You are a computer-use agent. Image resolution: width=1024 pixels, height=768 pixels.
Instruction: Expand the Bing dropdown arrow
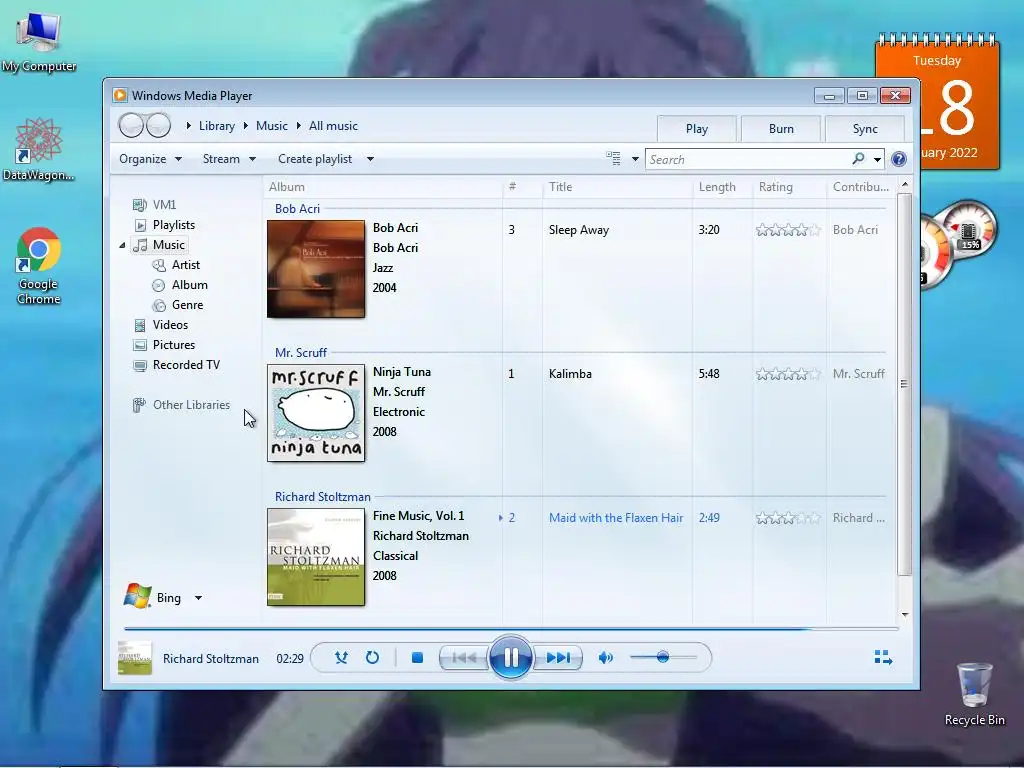click(x=198, y=598)
